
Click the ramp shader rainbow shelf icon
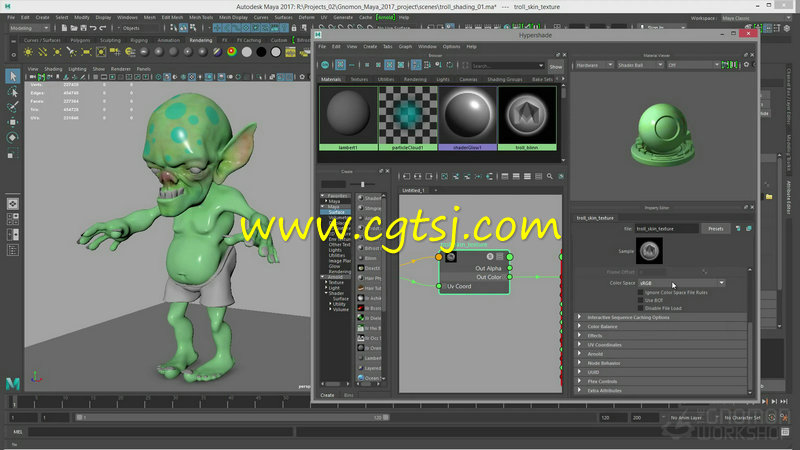tap(232, 52)
